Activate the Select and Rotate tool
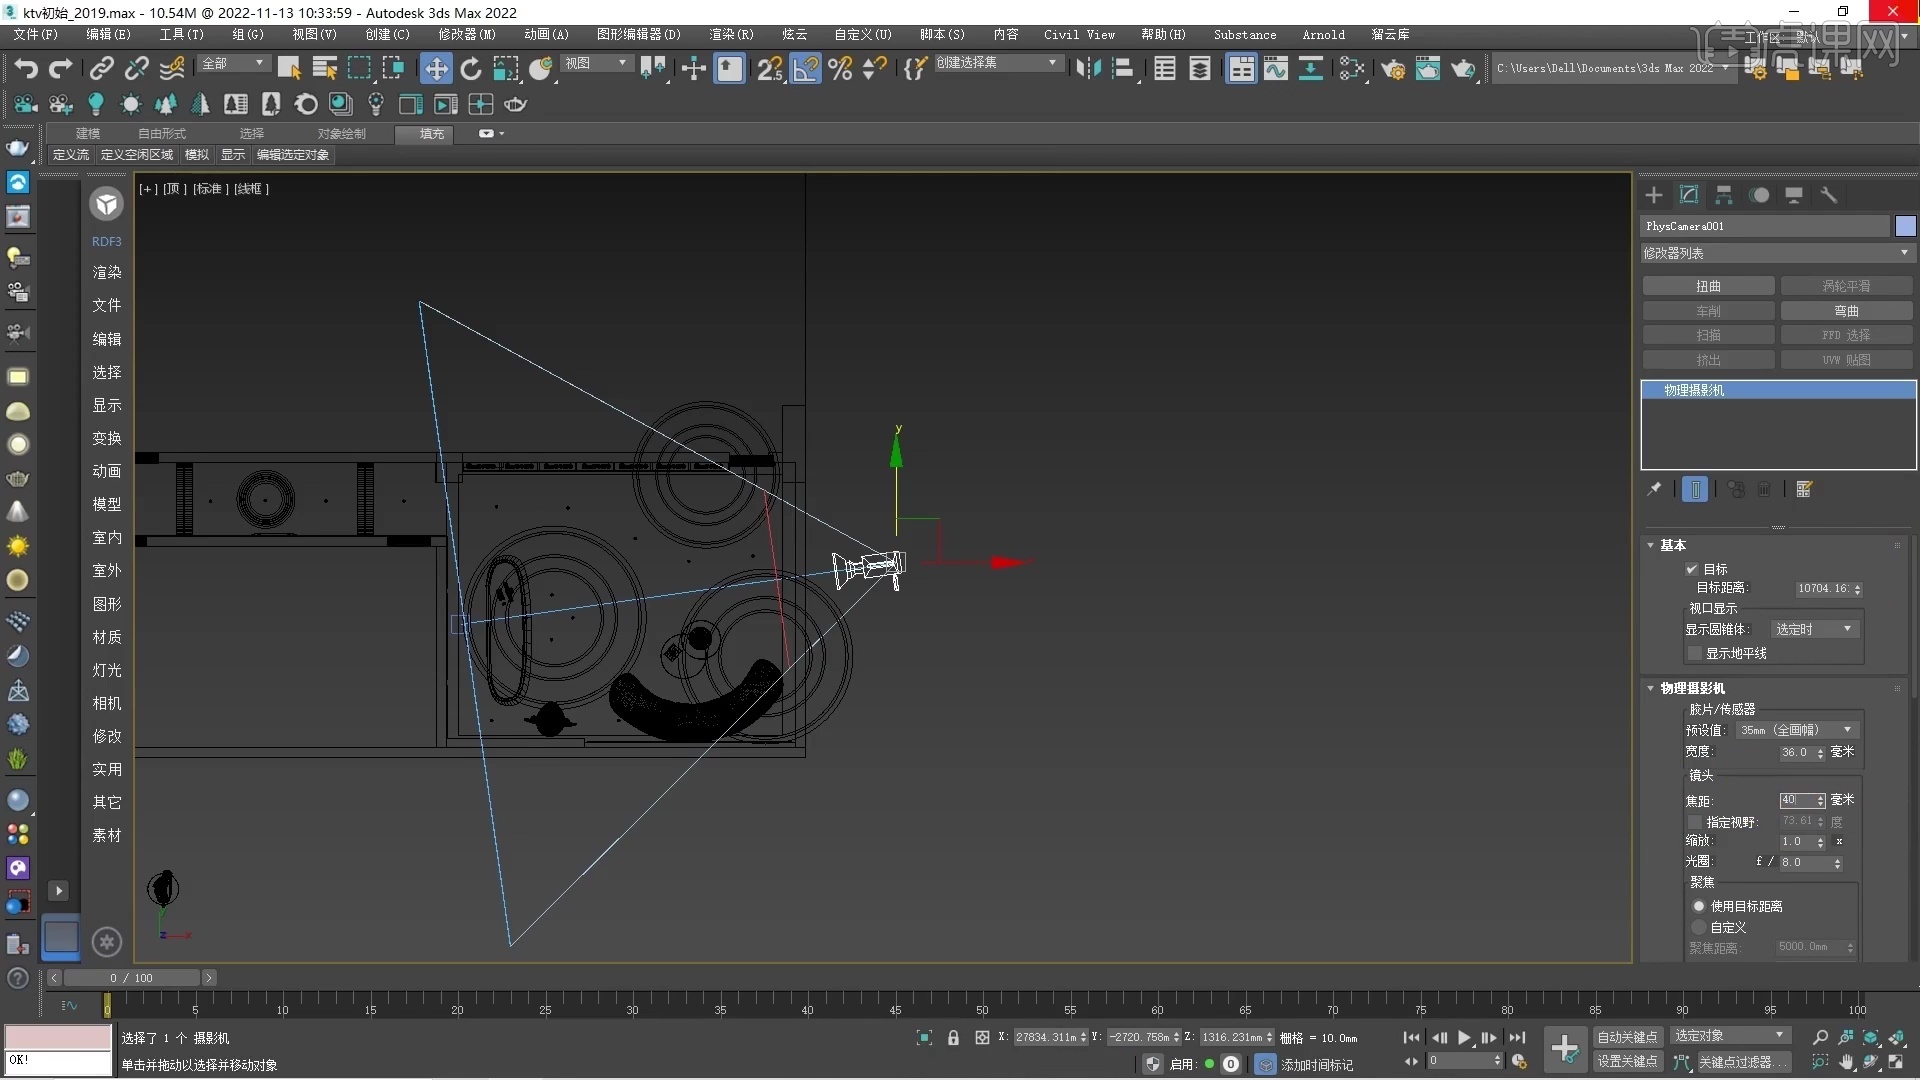1920x1080 pixels. tap(471, 68)
